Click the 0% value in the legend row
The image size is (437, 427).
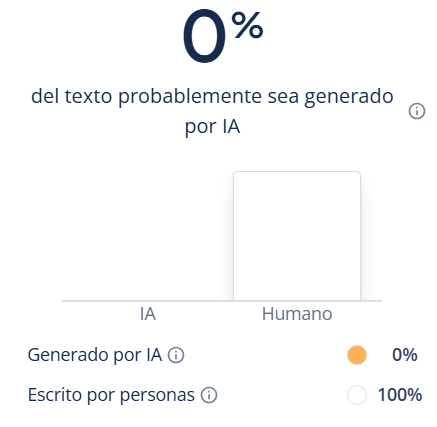pos(405,355)
